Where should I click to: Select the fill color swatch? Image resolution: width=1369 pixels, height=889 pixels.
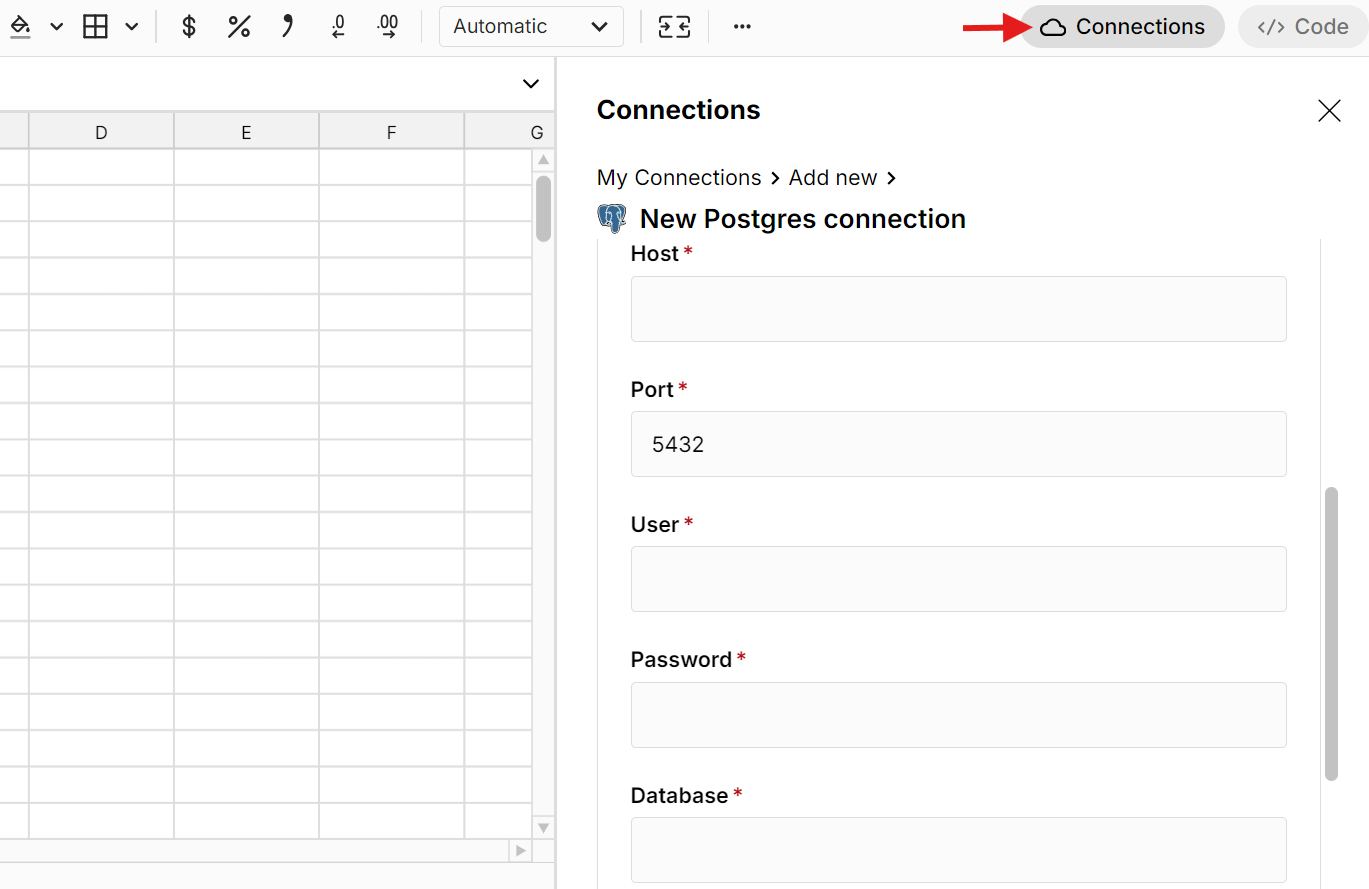click(20, 26)
